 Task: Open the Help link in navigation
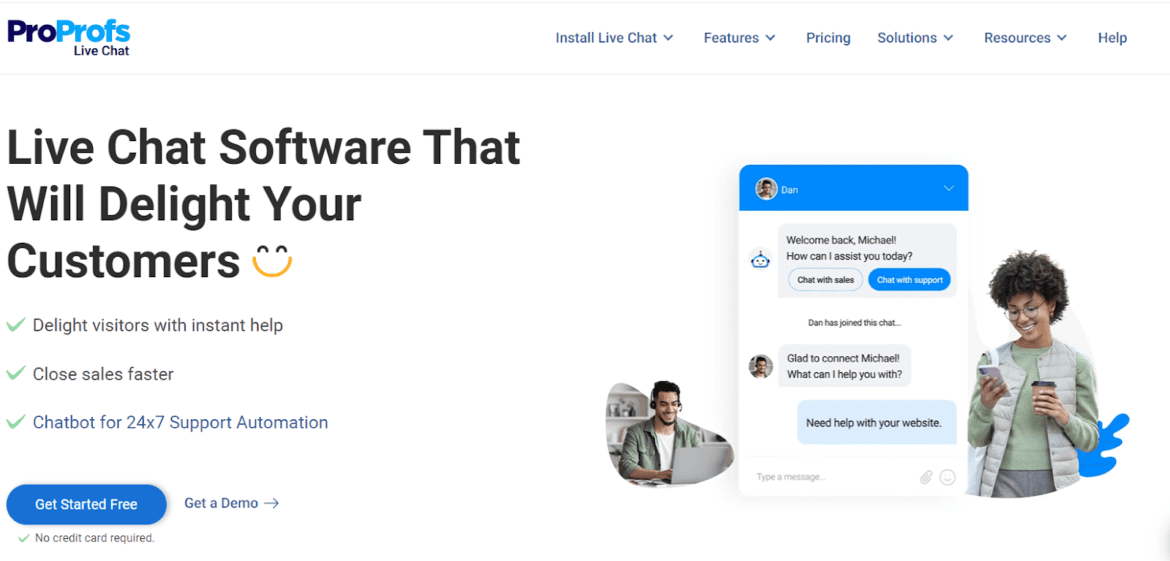click(x=1112, y=37)
